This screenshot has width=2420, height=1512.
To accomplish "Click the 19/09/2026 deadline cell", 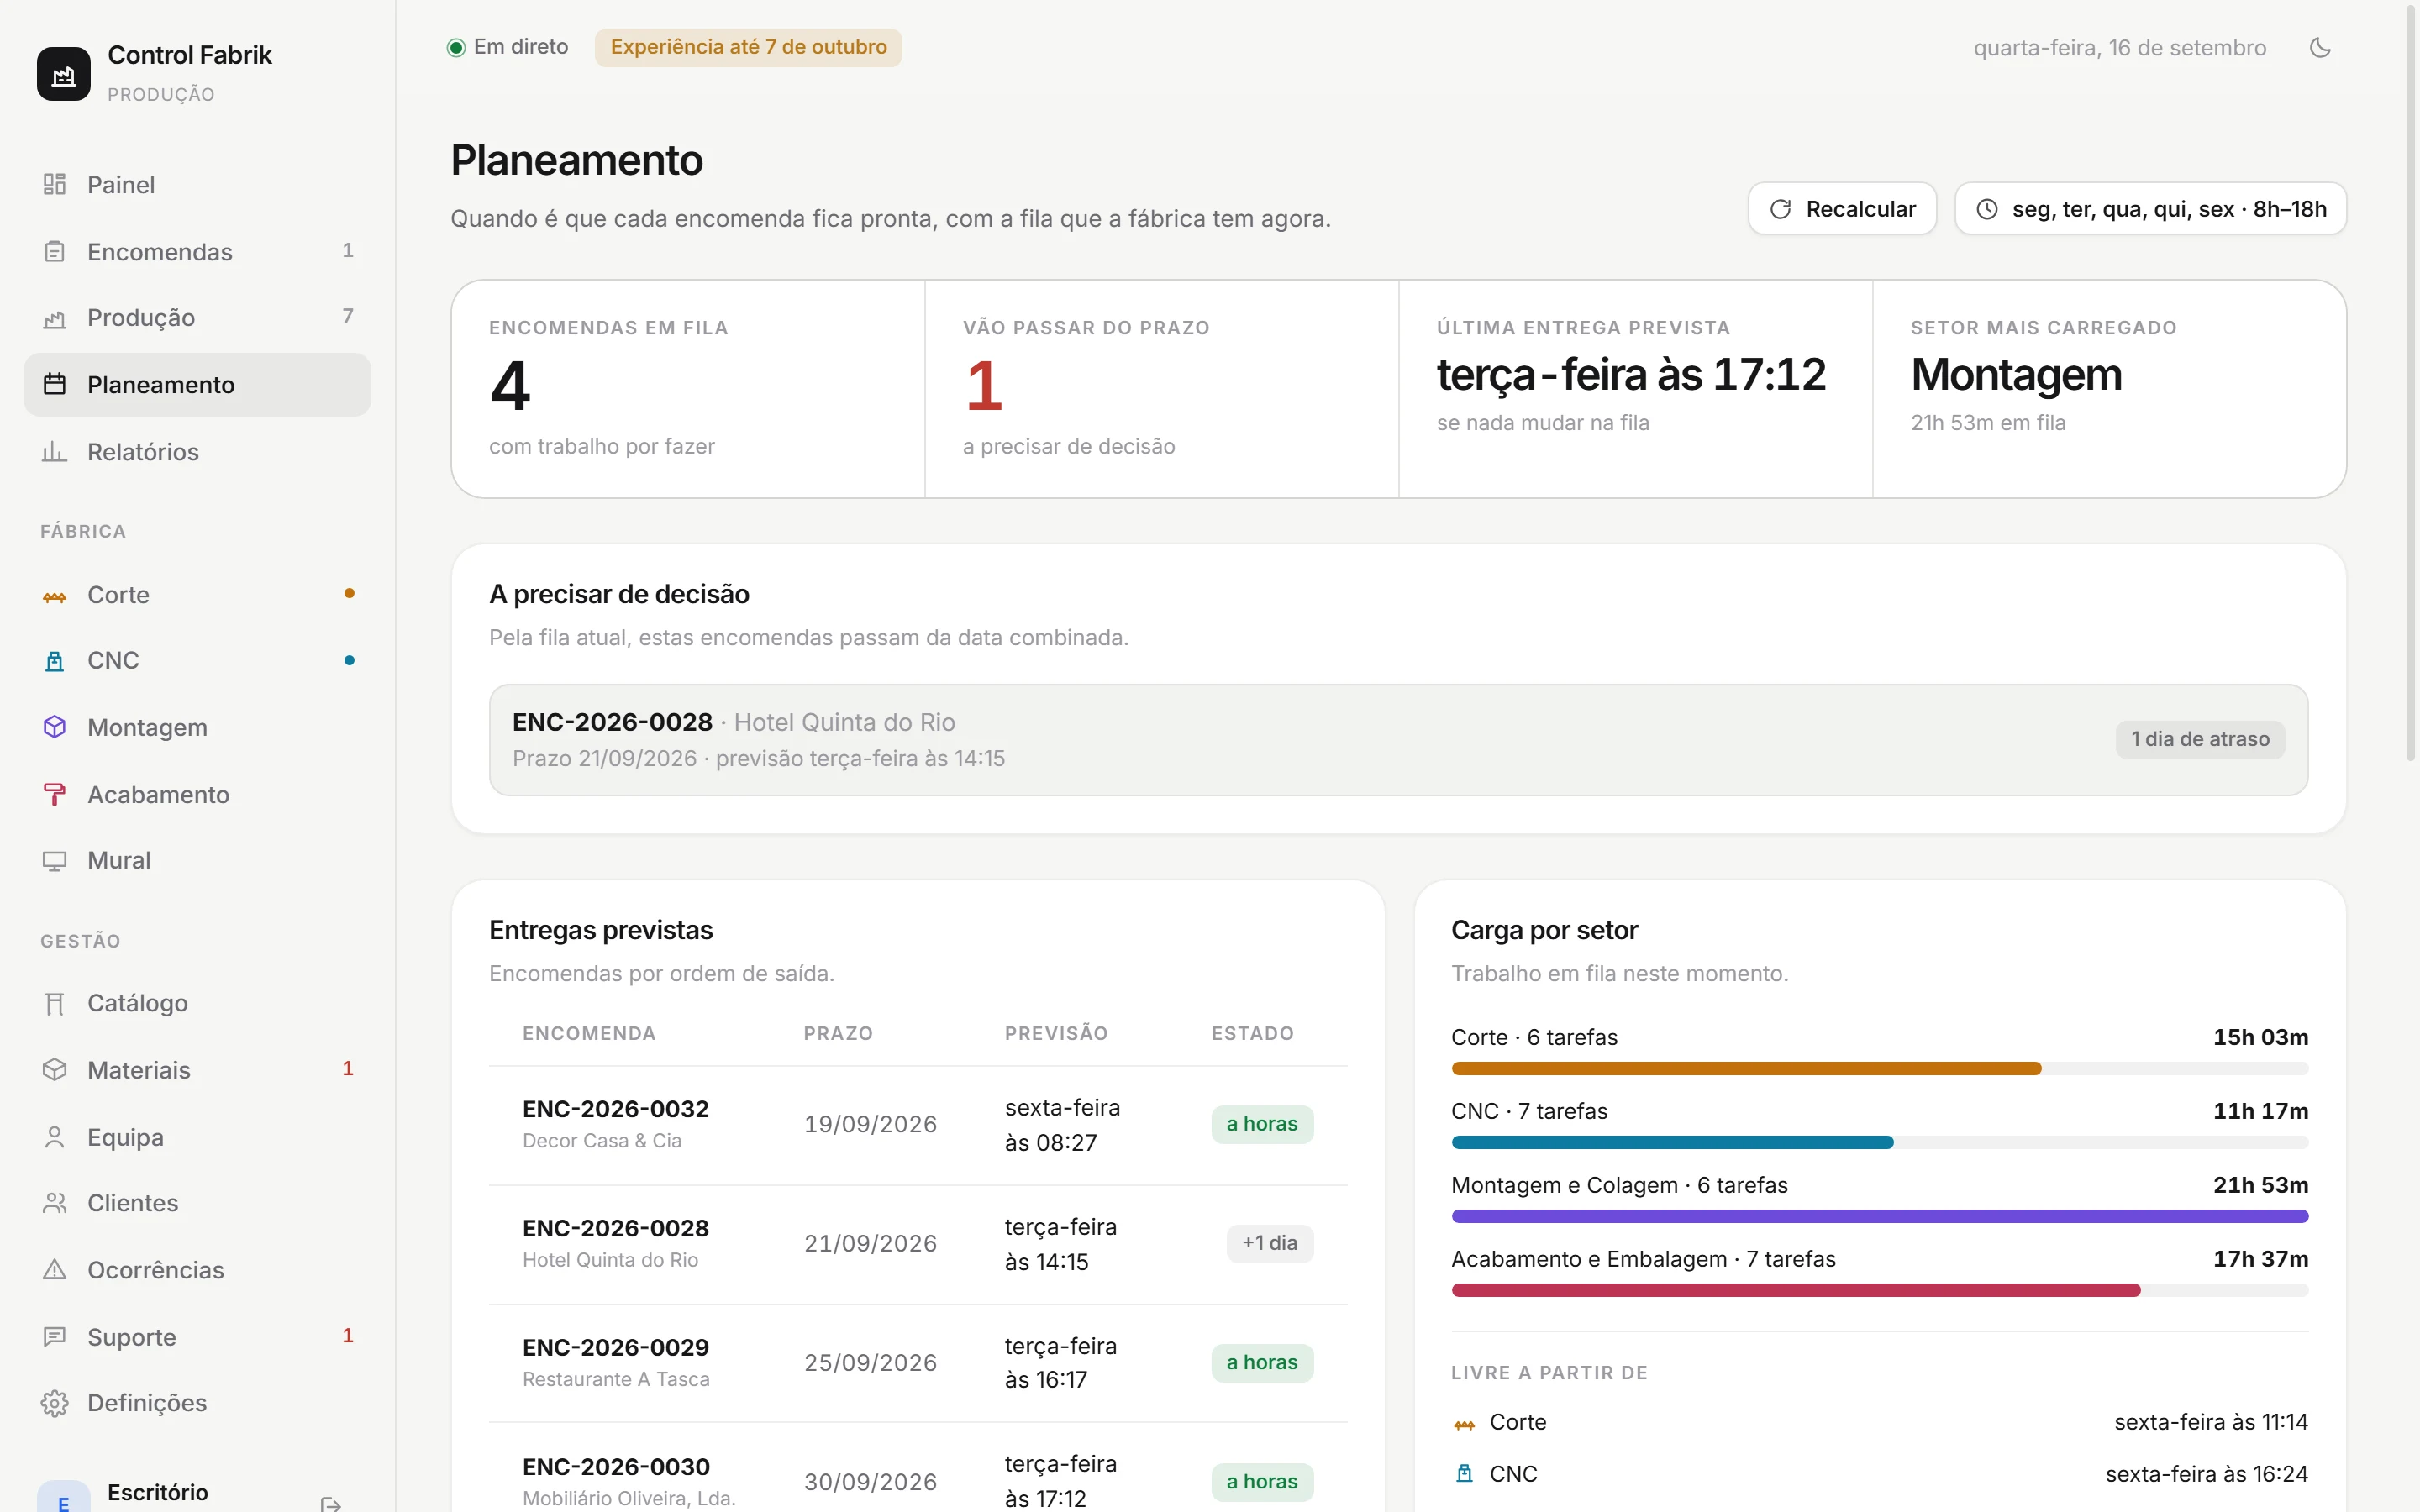I will (x=870, y=1124).
